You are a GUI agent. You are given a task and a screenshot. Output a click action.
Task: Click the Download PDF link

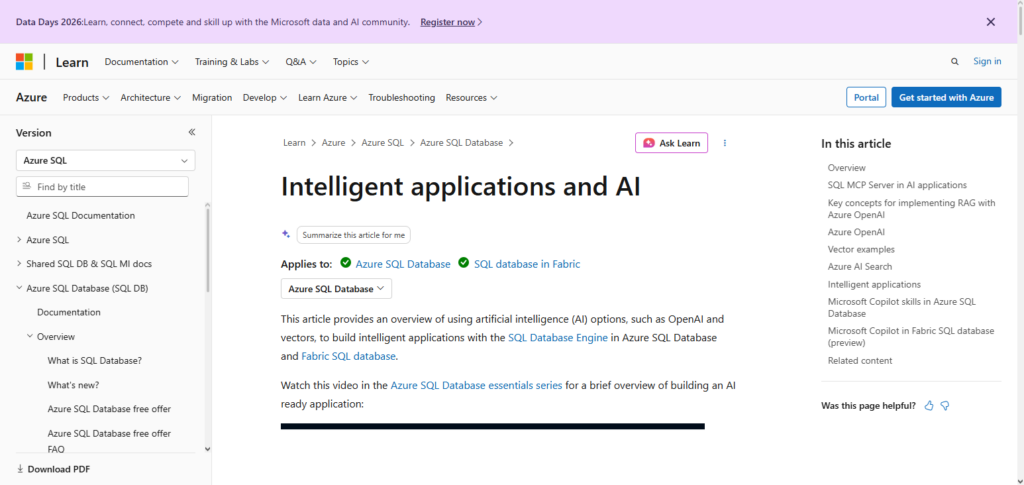point(54,469)
